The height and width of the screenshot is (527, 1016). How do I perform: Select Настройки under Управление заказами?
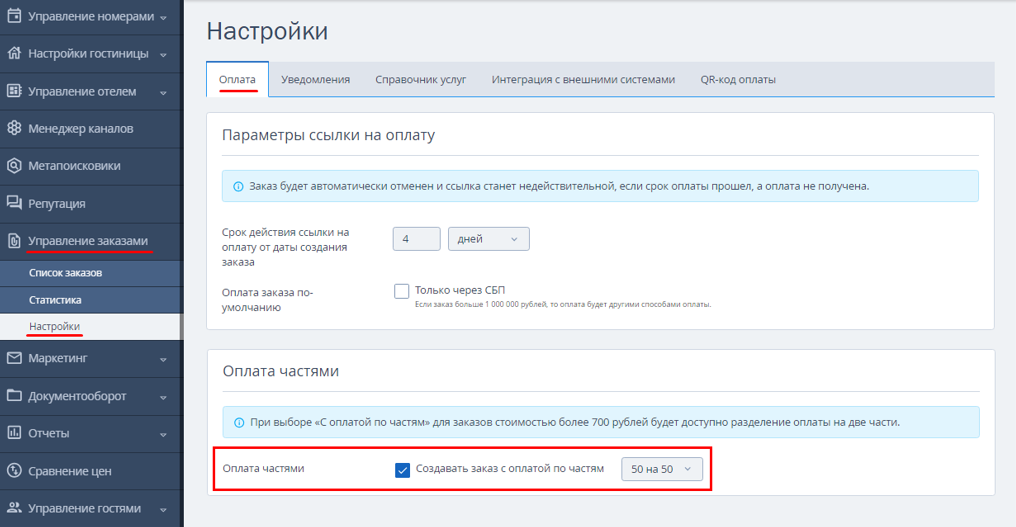tap(91, 327)
